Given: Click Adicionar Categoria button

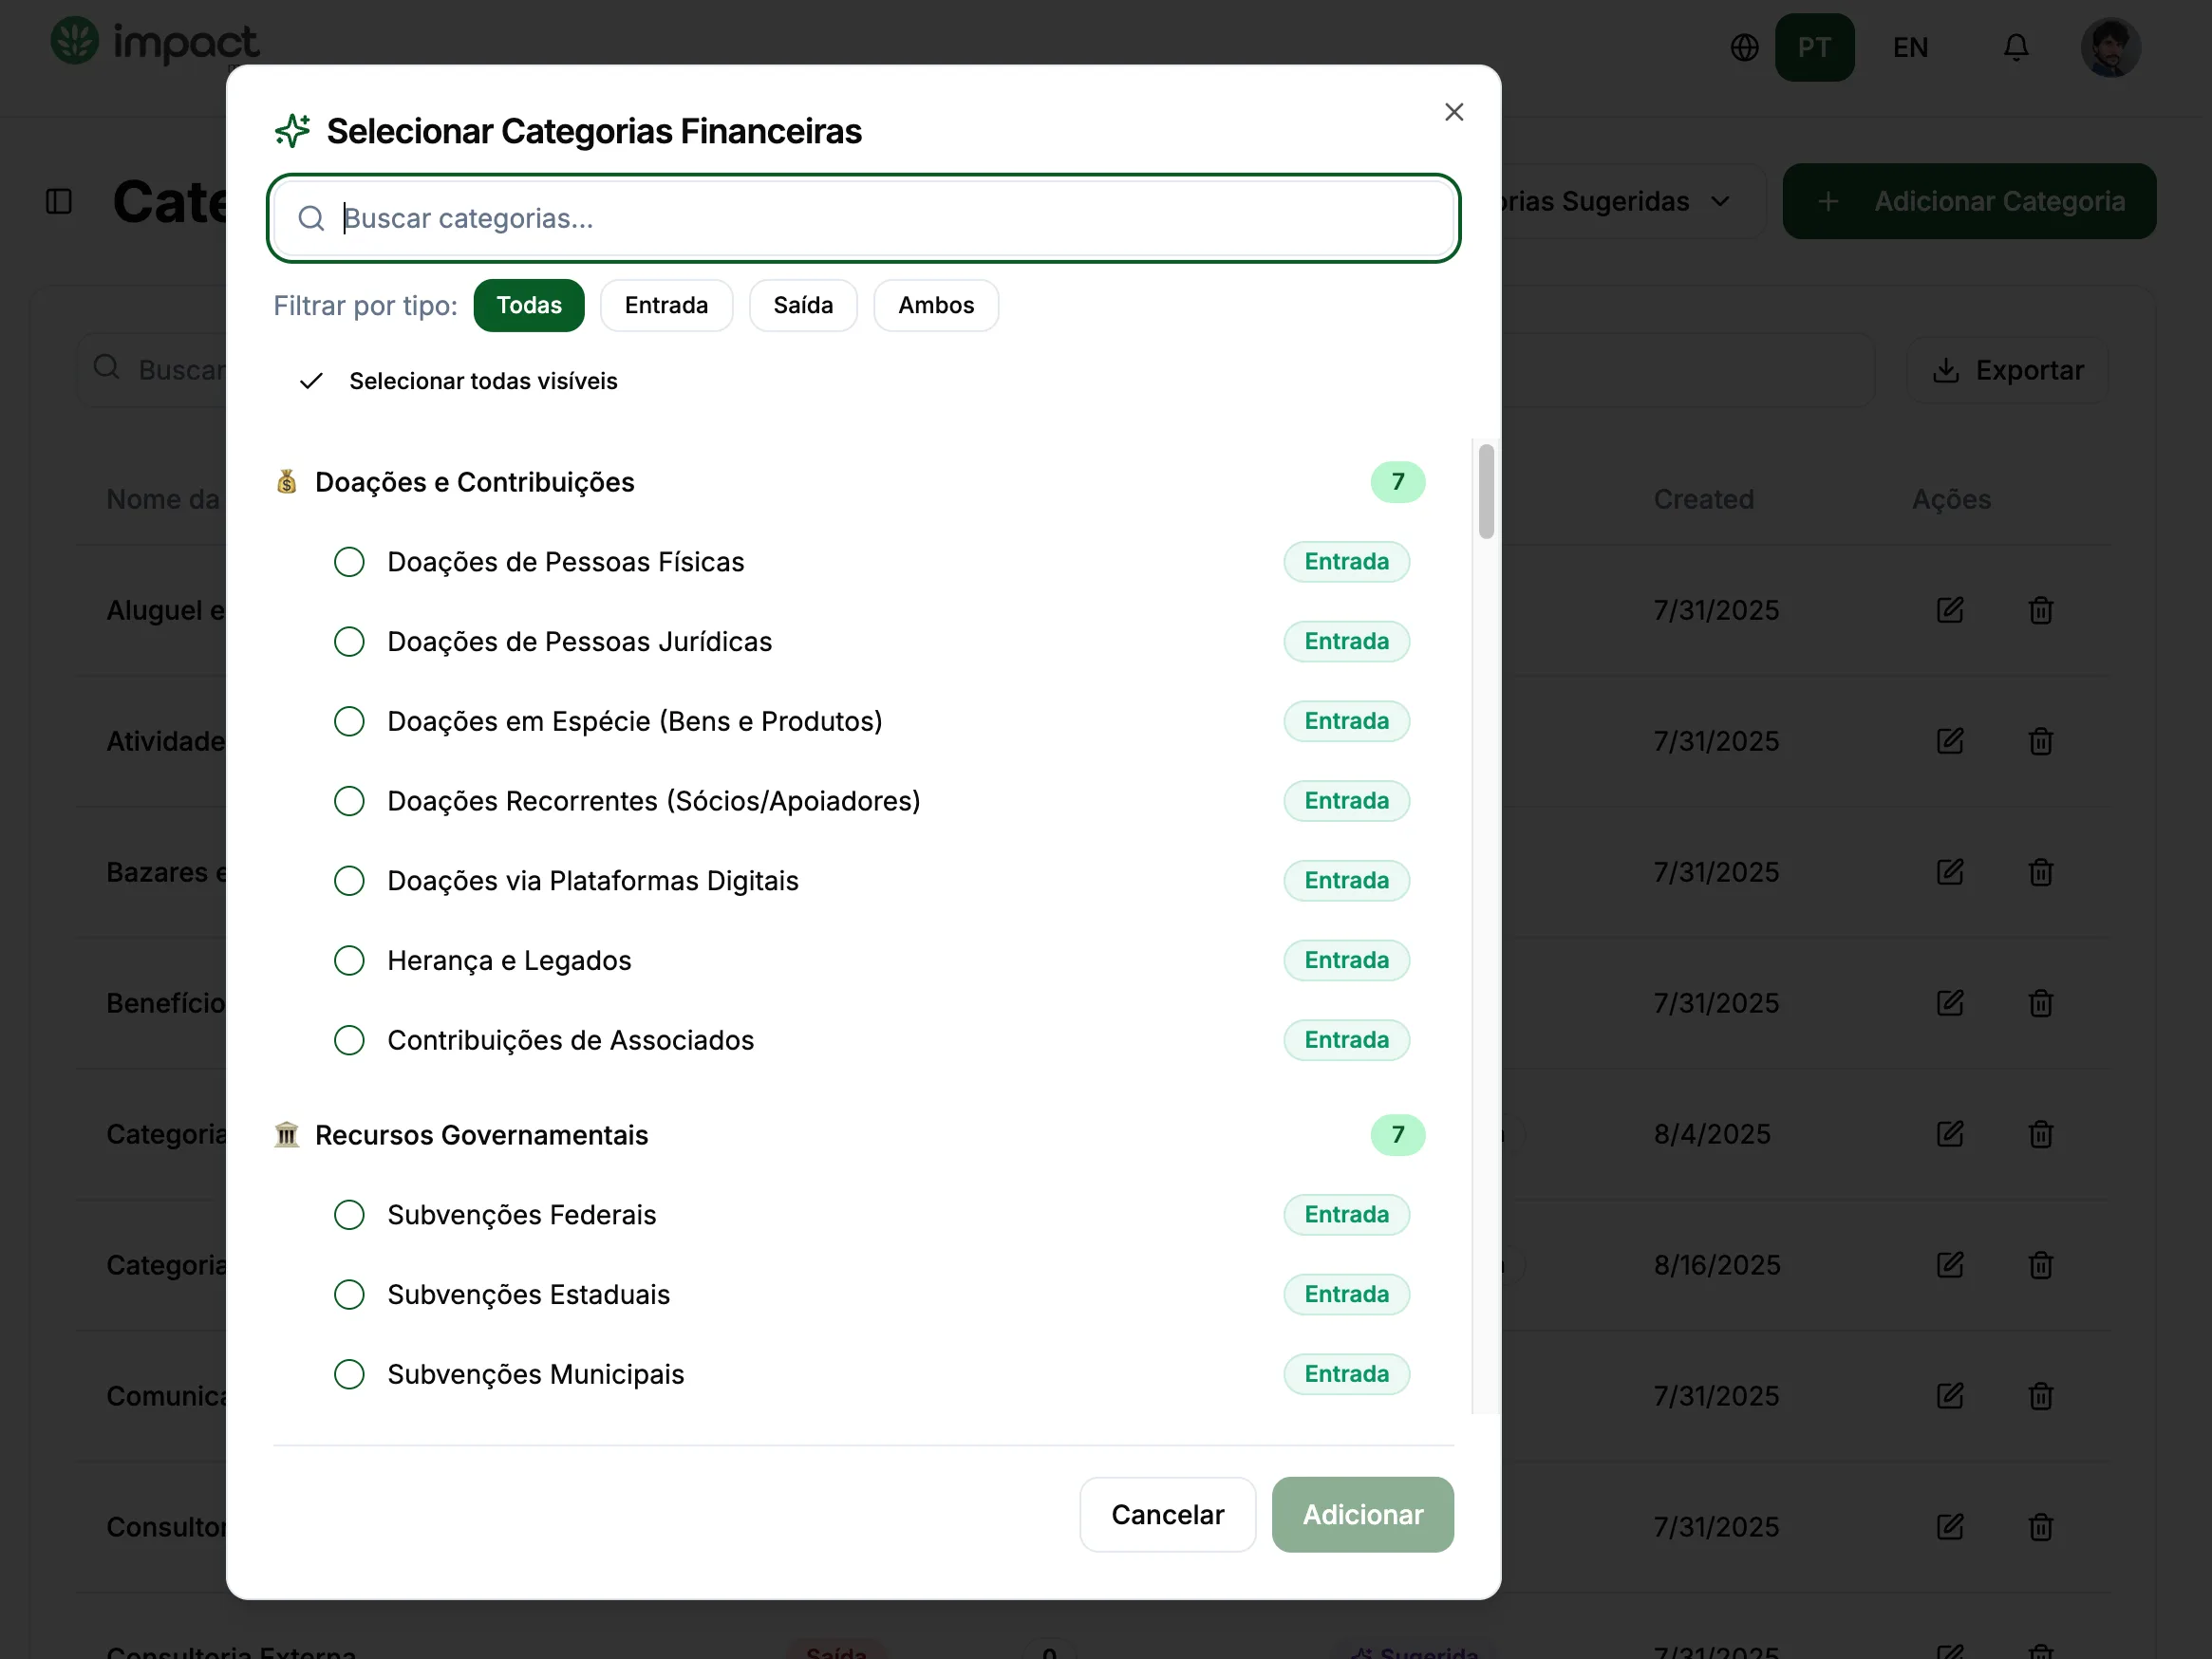Looking at the screenshot, I should pos(1969,201).
